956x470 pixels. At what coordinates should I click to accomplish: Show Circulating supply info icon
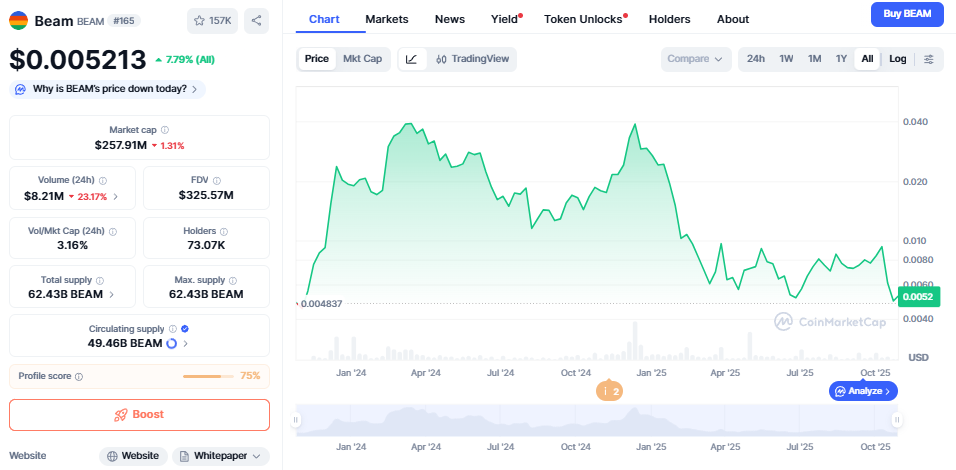173,329
